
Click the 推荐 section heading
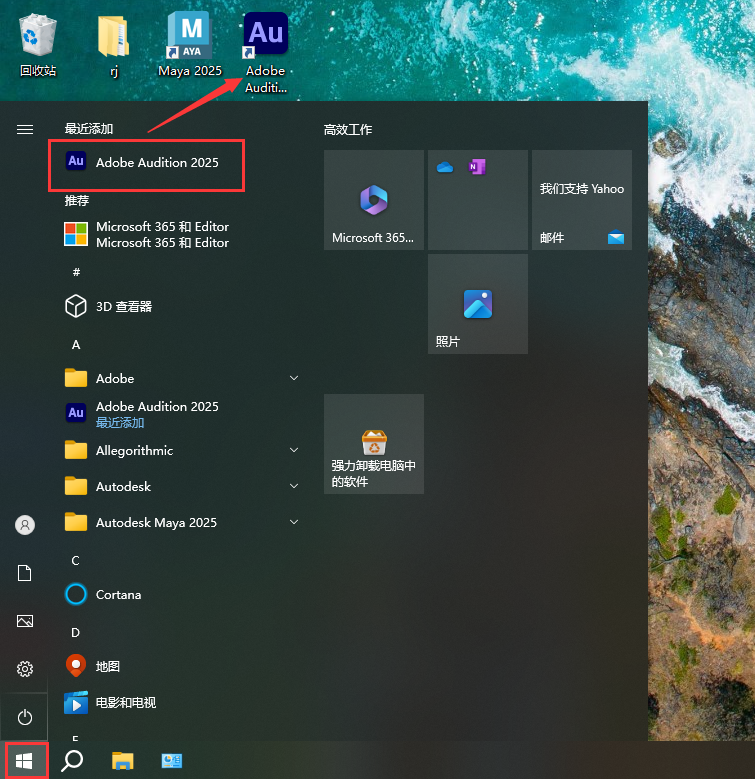(x=76, y=201)
